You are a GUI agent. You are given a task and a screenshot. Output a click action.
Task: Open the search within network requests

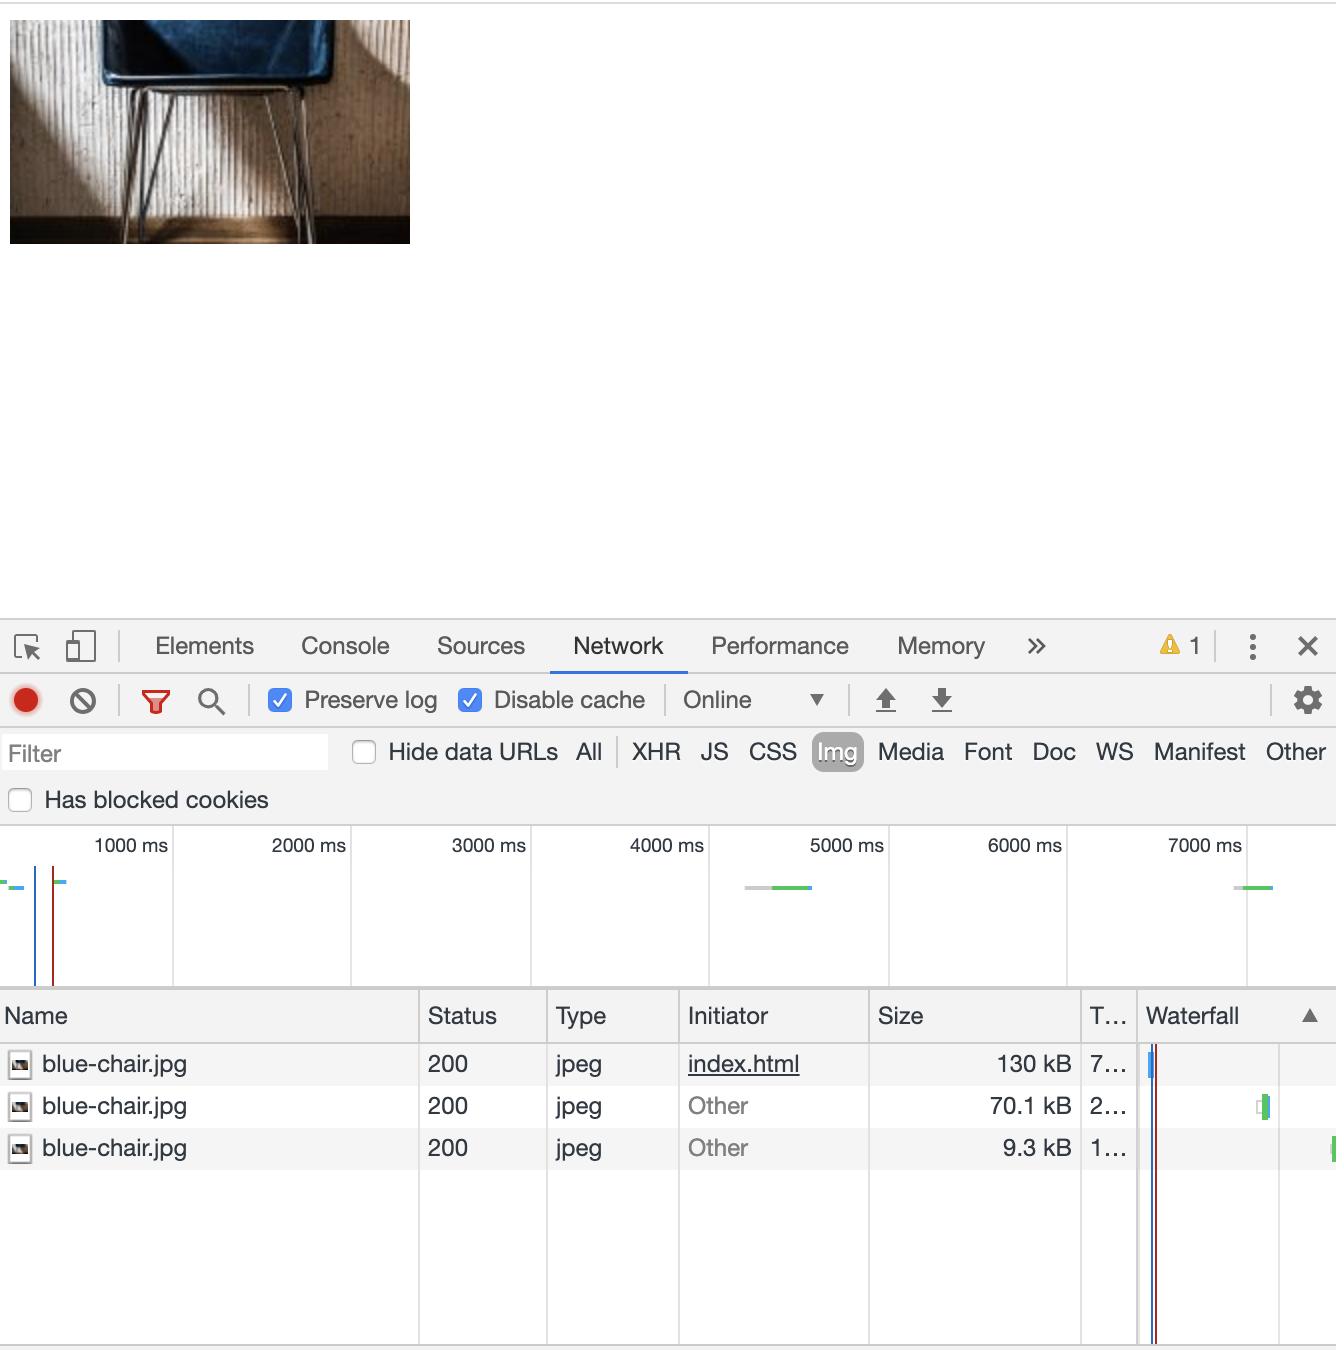[211, 700]
